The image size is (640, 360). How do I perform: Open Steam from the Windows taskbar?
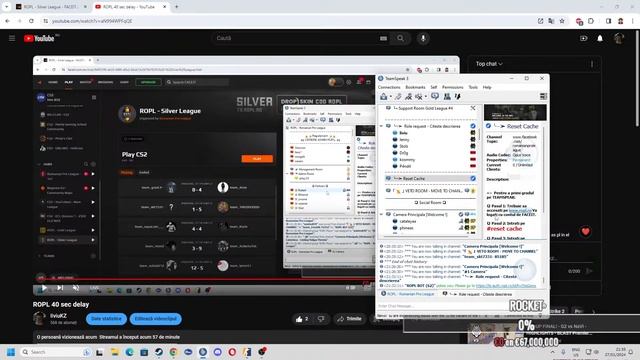[x=159, y=352]
